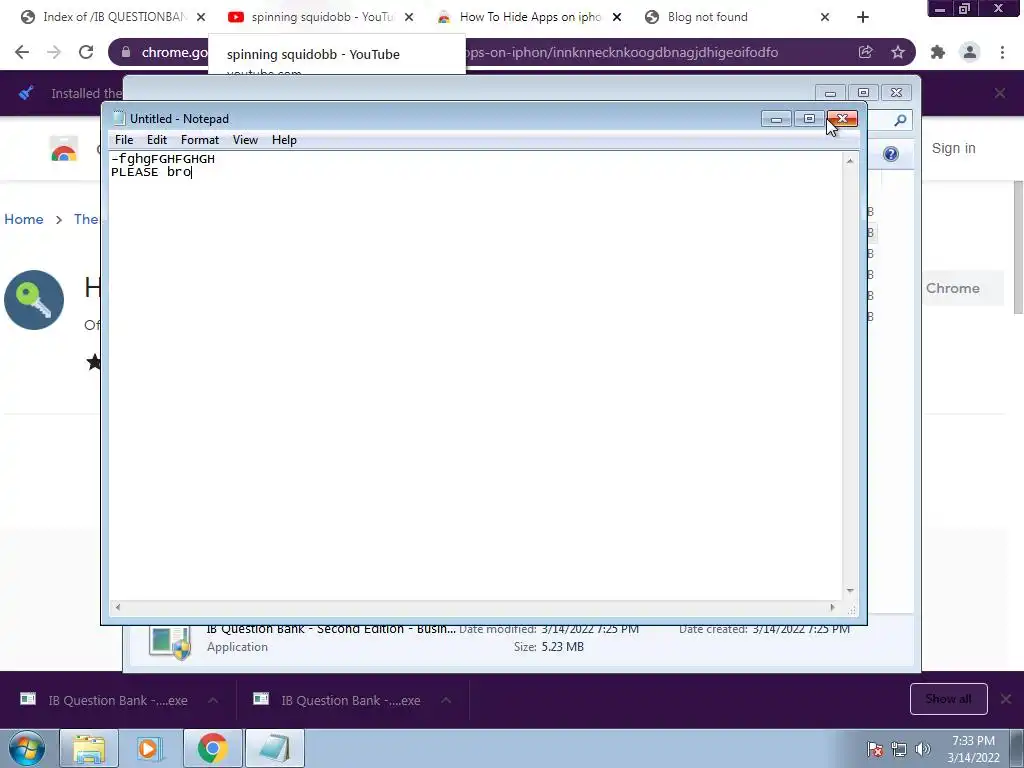Open the Notepad Format menu
This screenshot has width=1024, height=768.
[200, 140]
